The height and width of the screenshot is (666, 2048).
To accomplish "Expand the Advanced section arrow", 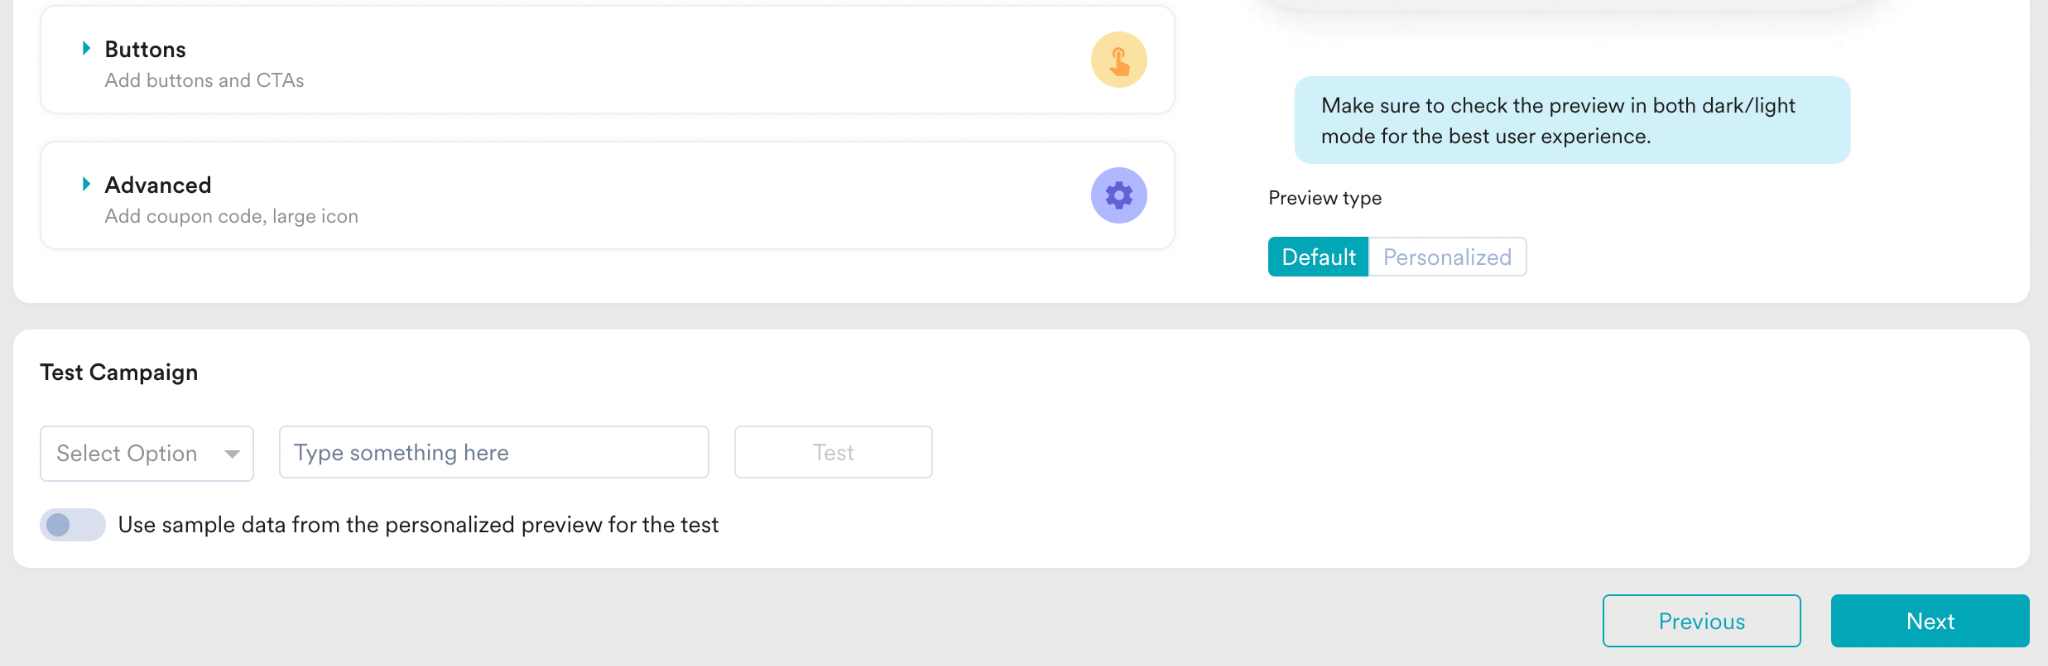I will (86, 184).
